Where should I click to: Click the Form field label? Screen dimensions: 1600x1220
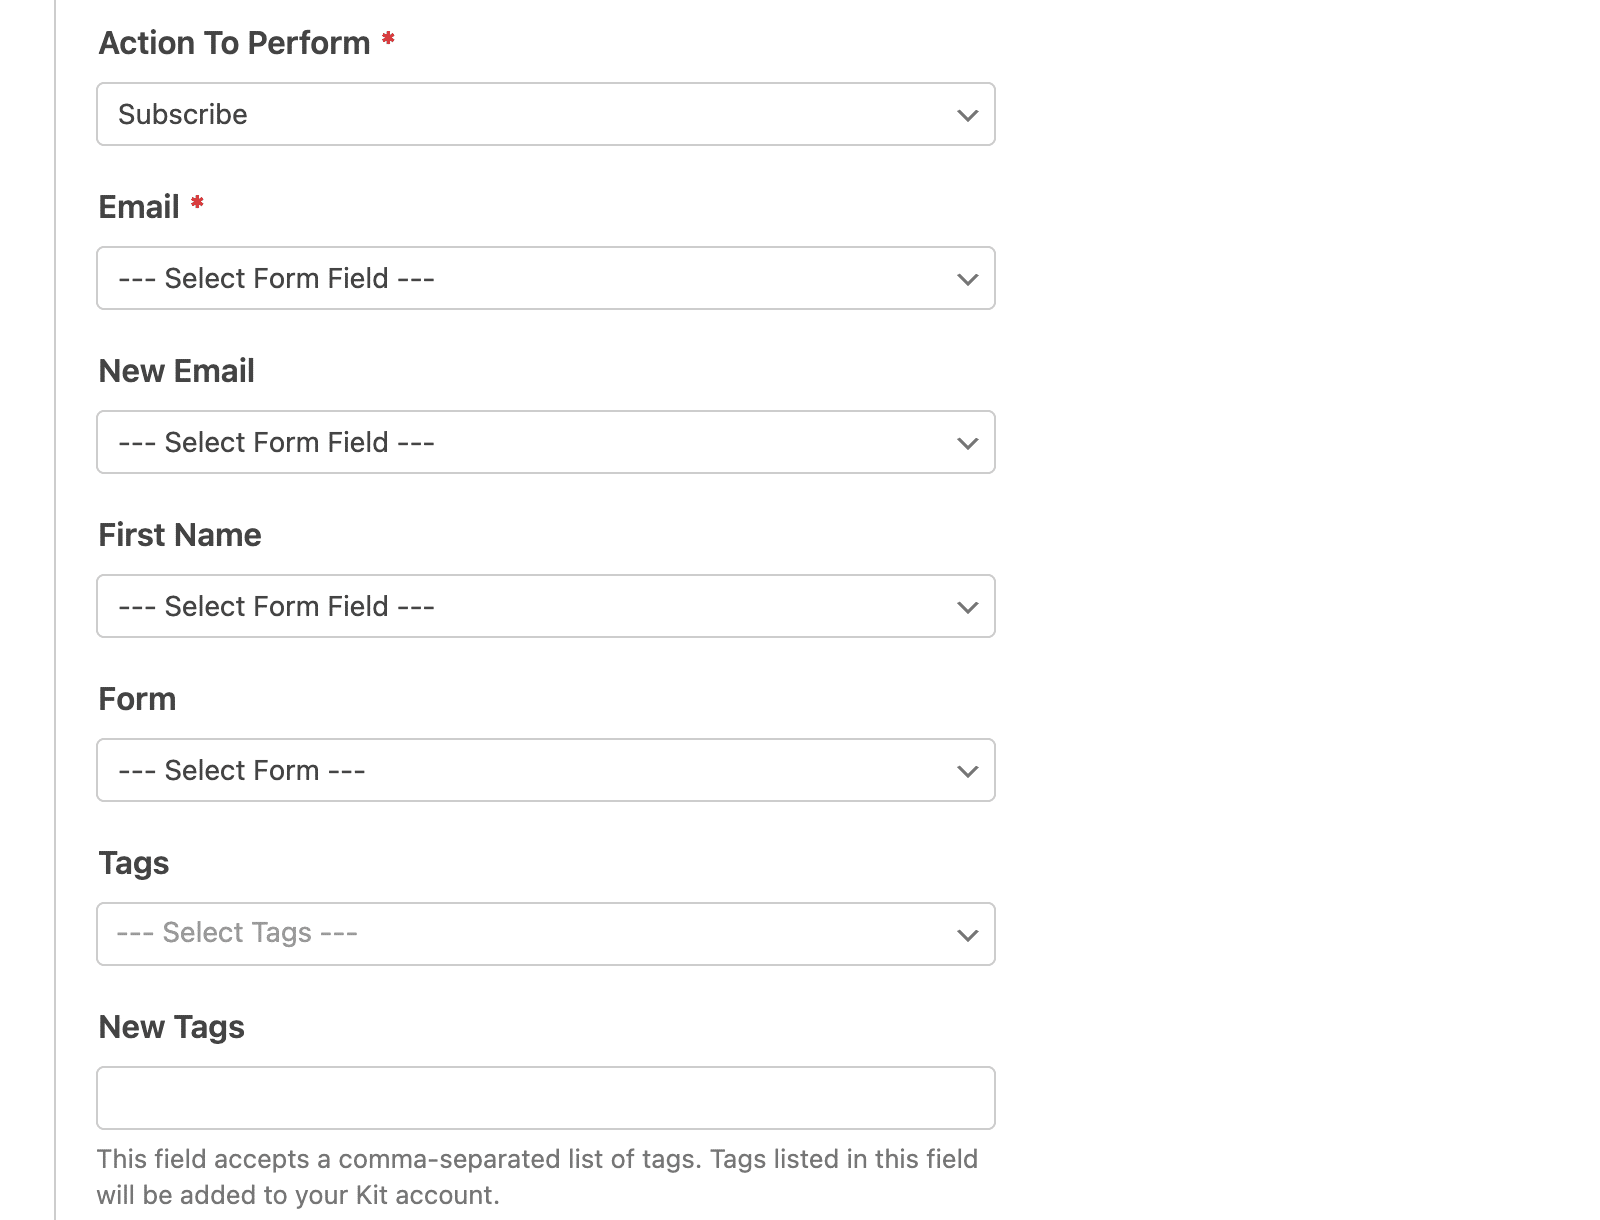137,699
